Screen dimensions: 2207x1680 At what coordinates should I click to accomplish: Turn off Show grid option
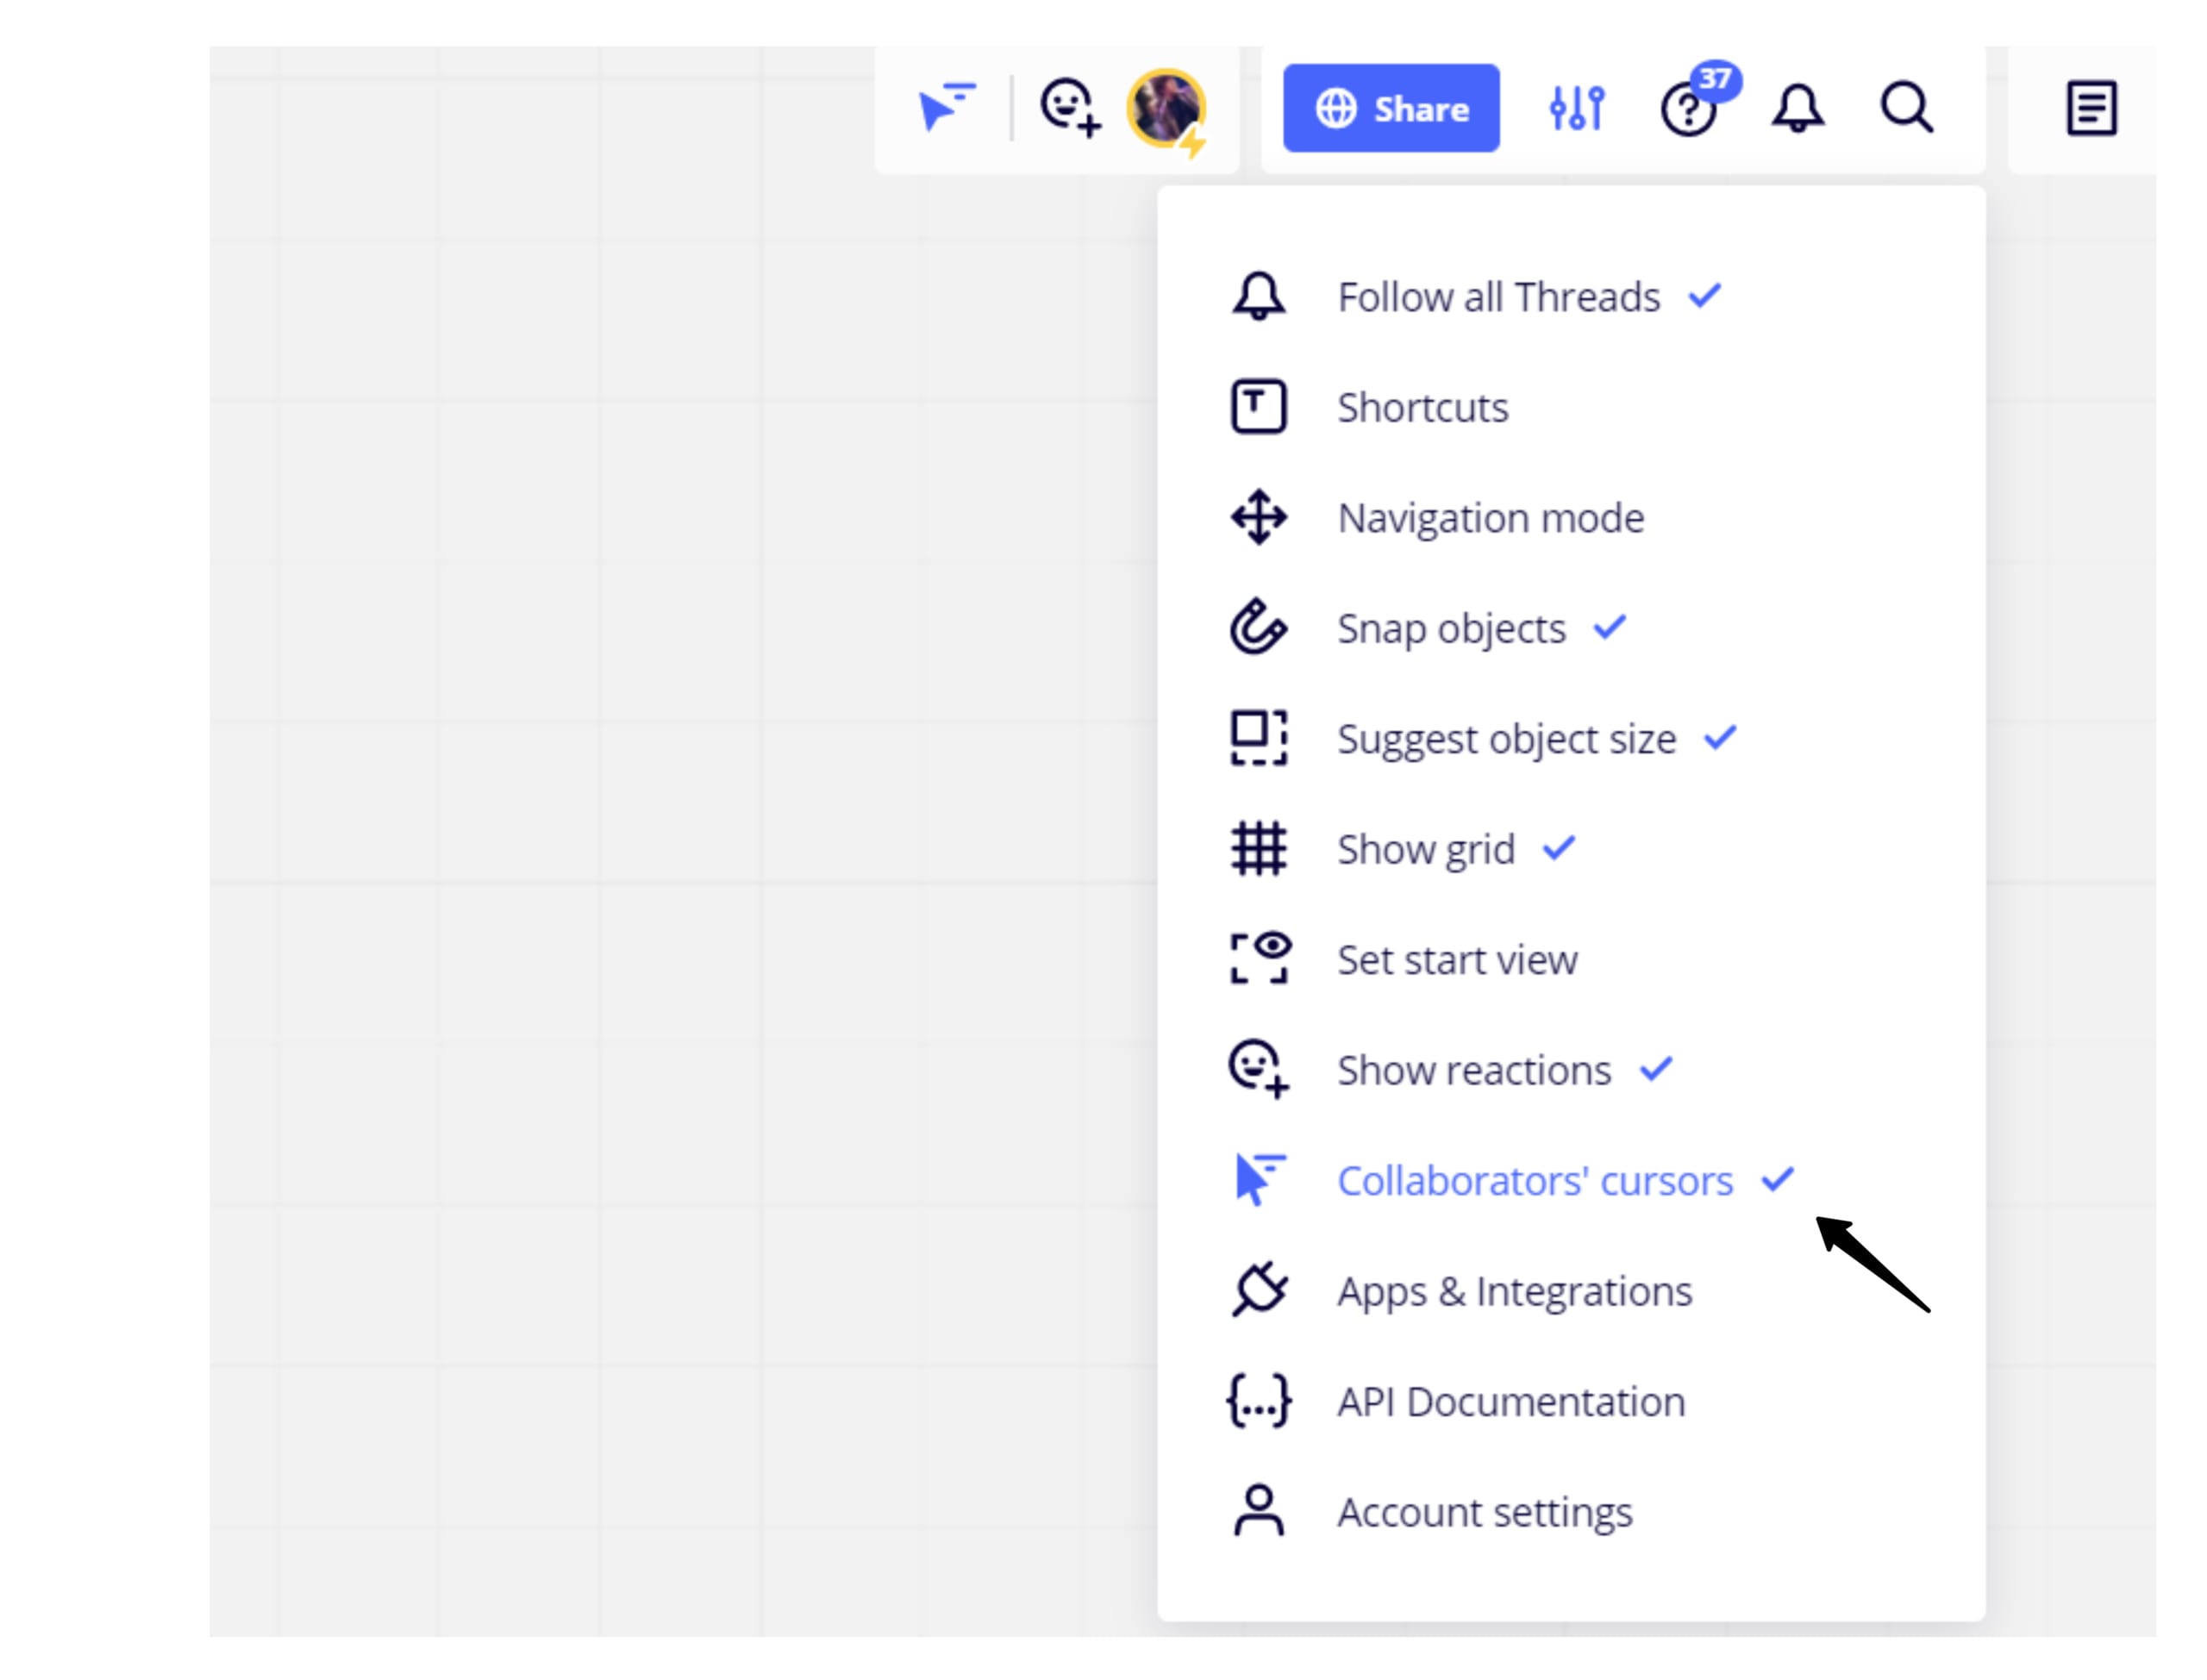coord(1425,849)
